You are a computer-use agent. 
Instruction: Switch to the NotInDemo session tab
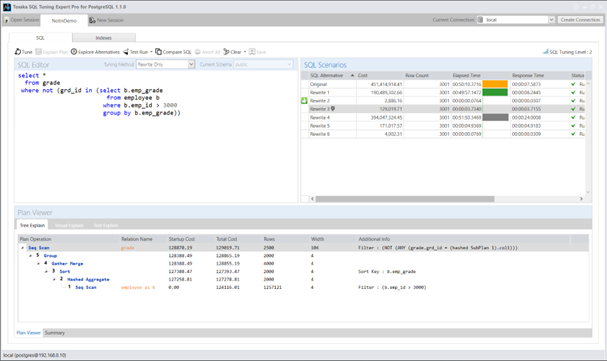tap(64, 21)
